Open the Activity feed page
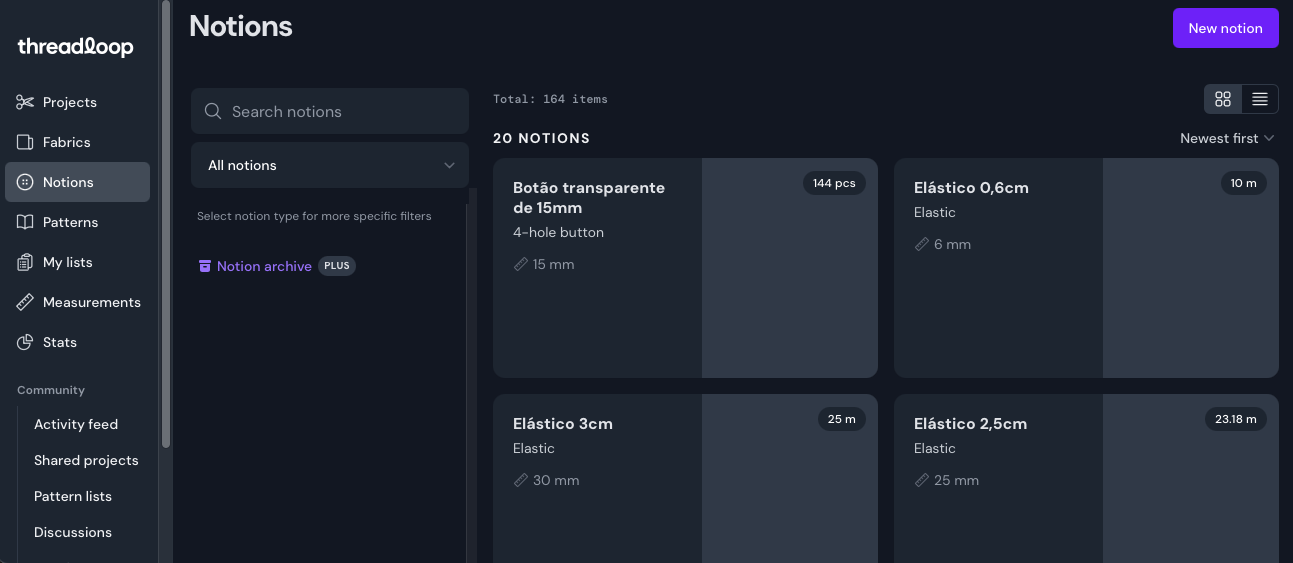 [76, 424]
